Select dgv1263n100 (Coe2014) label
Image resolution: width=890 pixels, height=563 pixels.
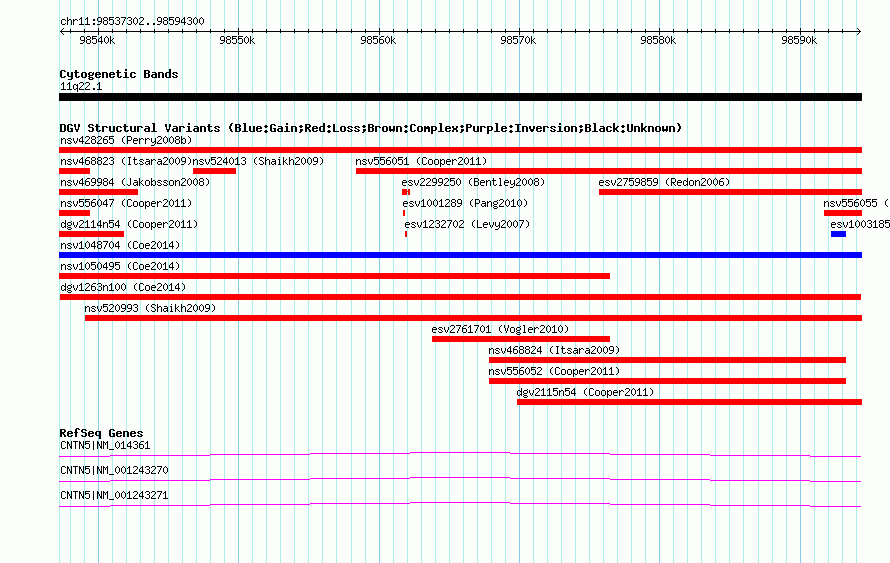(123, 287)
